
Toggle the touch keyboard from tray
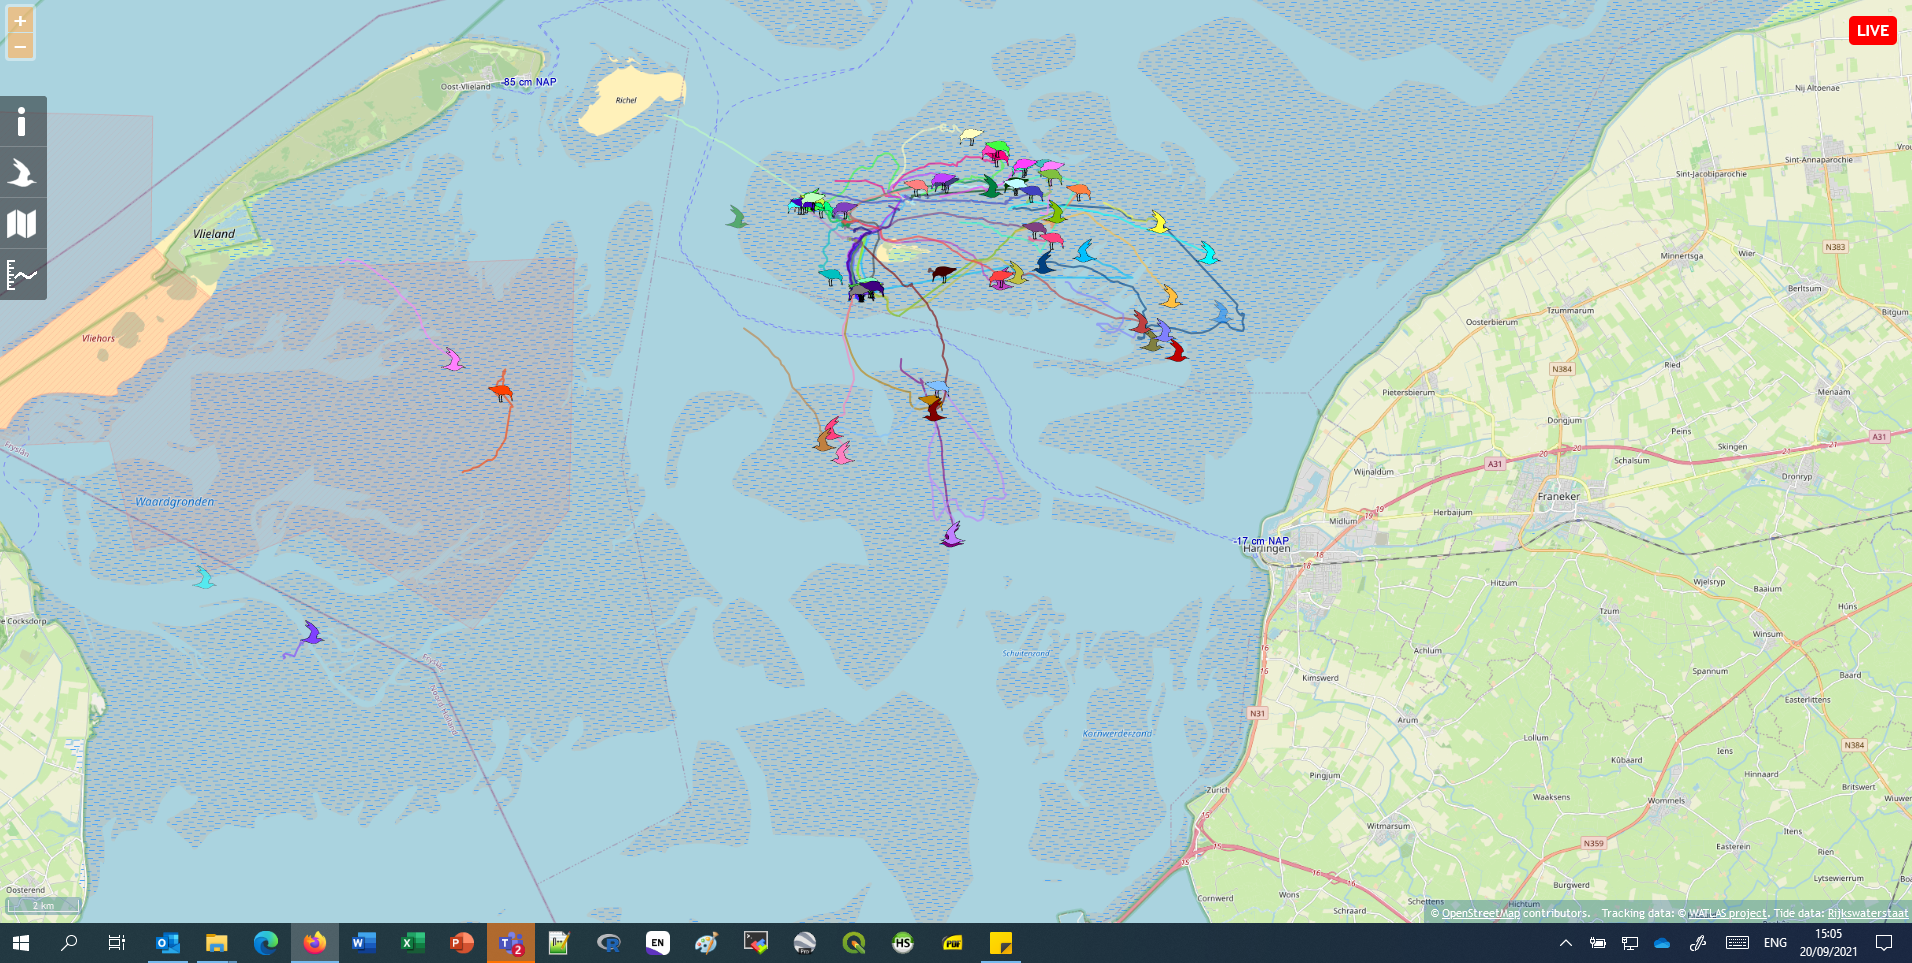pyautogui.click(x=1737, y=943)
